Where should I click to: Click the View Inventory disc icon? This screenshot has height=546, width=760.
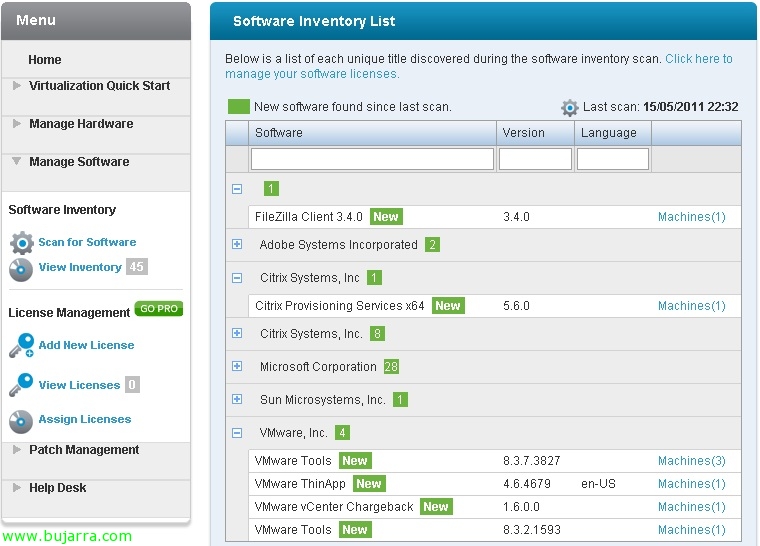pyautogui.click(x=21, y=269)
